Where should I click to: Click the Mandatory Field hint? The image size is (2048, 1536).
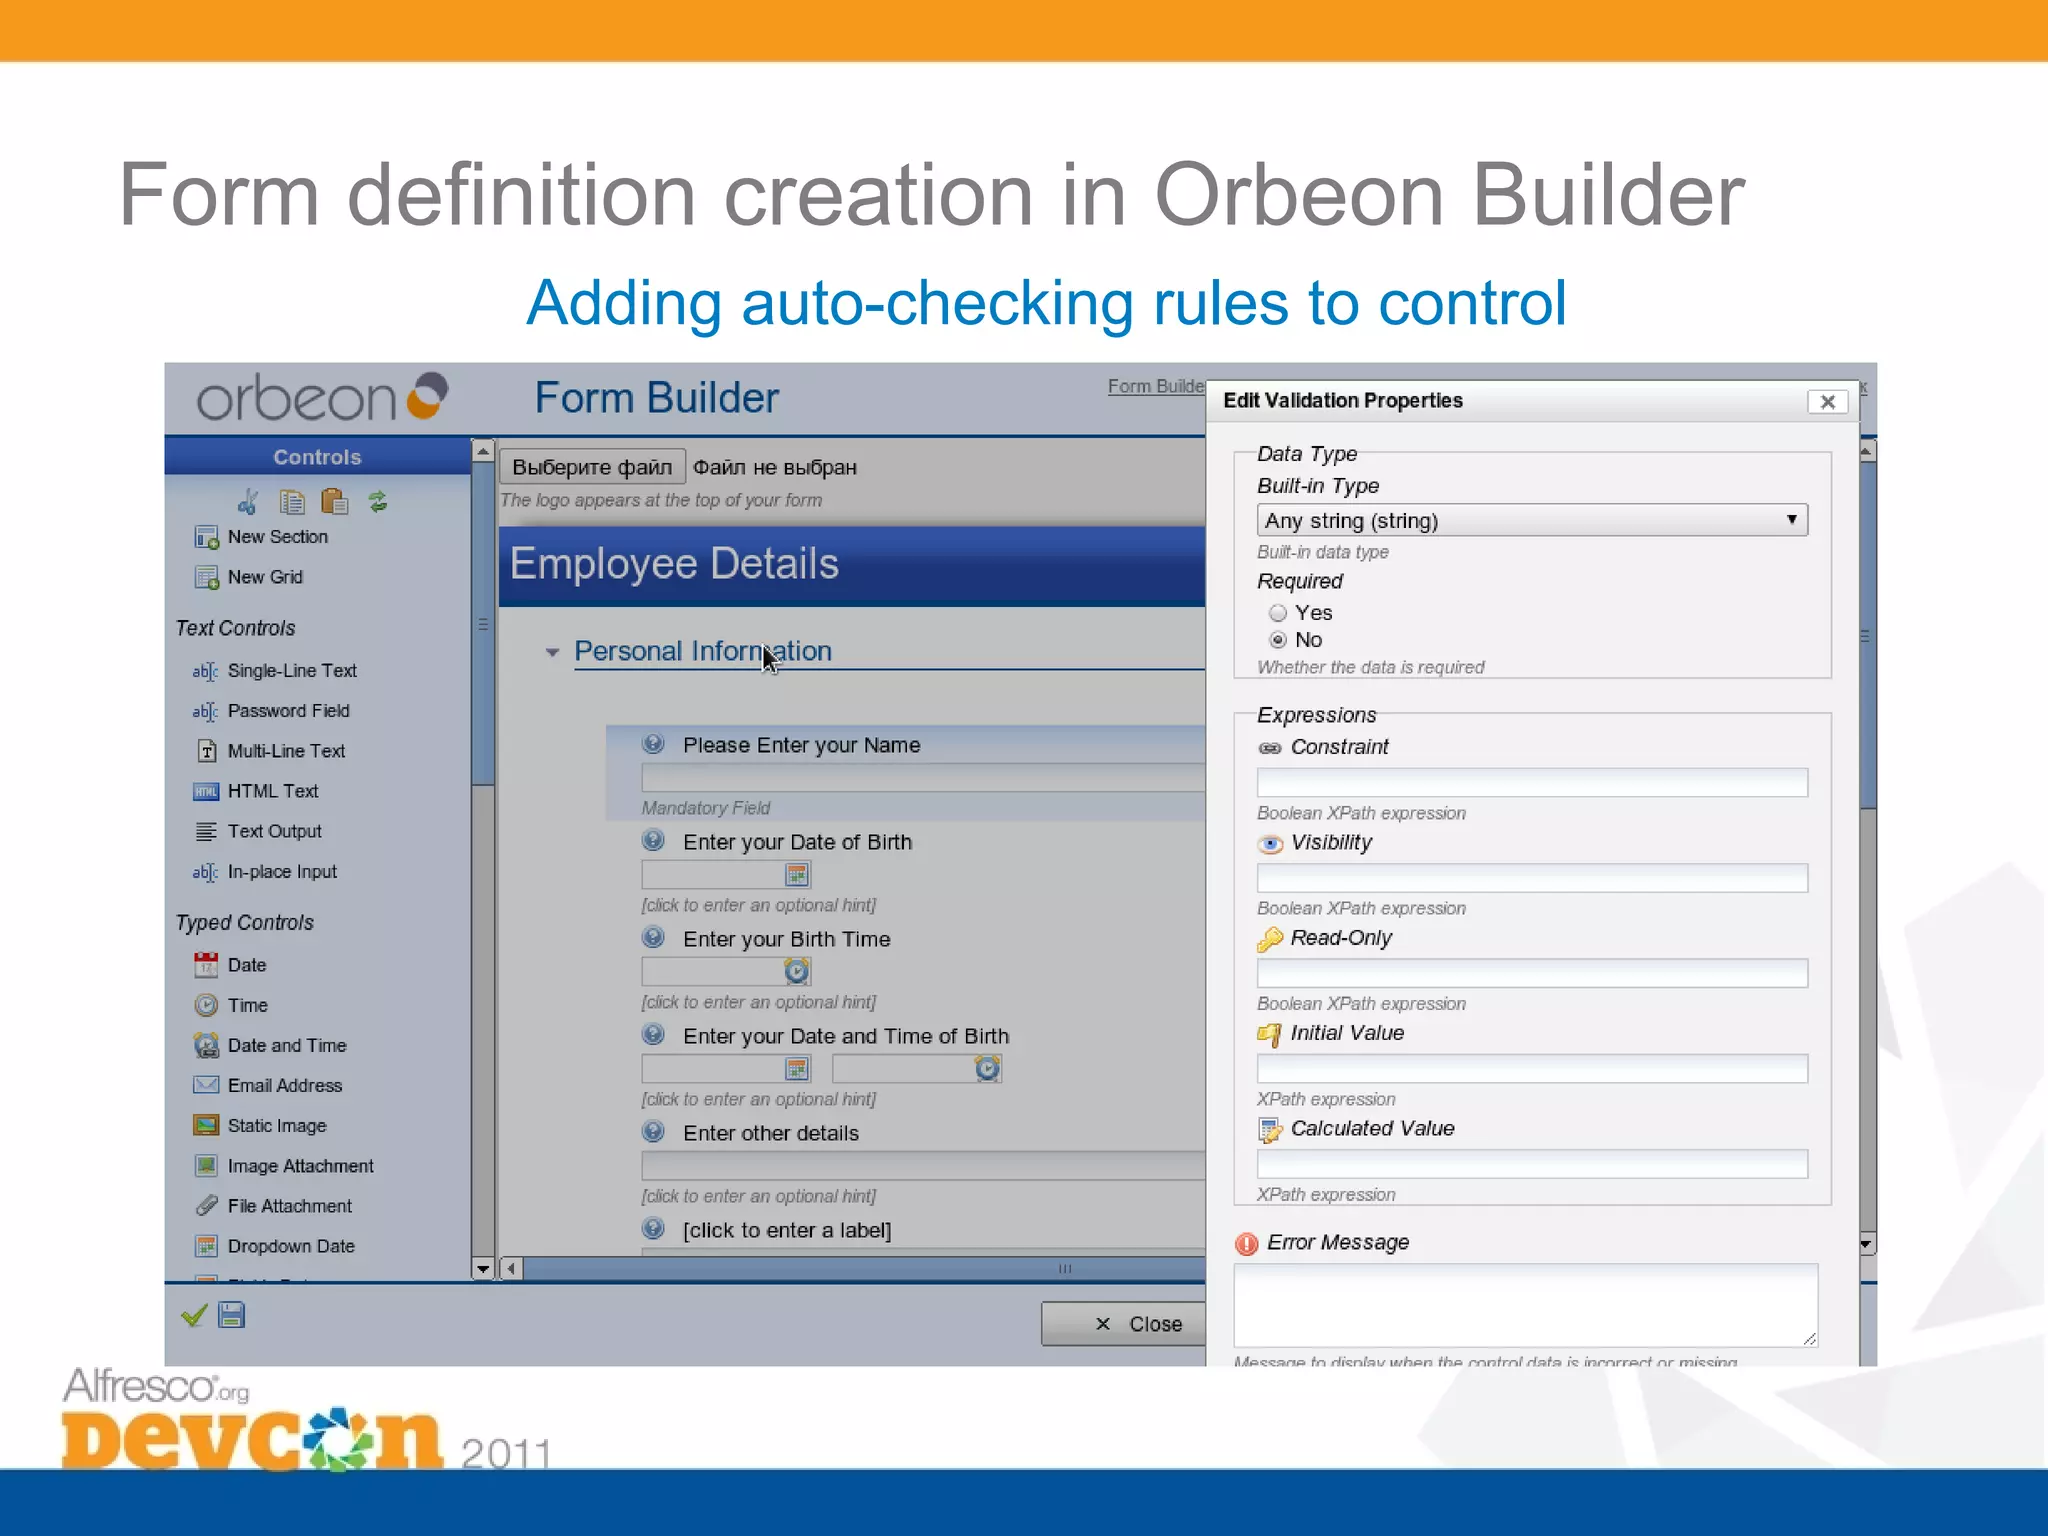[706, 808]
